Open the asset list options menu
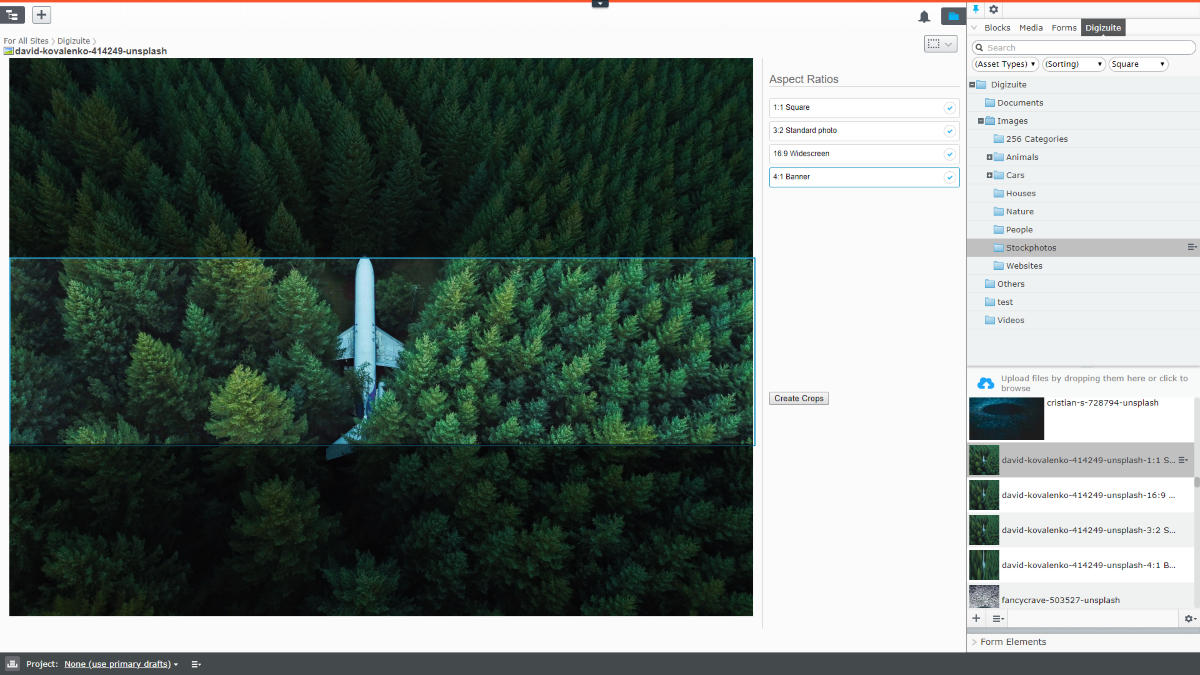Screen dimensions: 1200x675 point(998,619)
